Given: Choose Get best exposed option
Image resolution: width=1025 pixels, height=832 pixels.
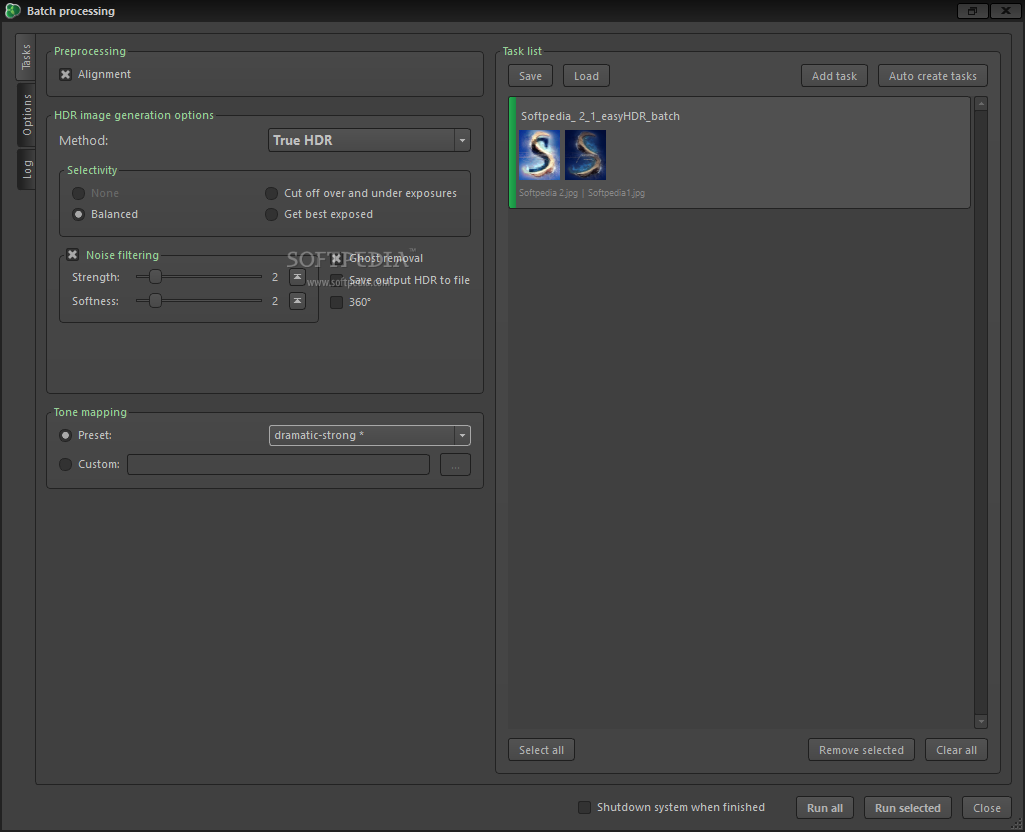Looking at the screenshot, I should [271, 214].
